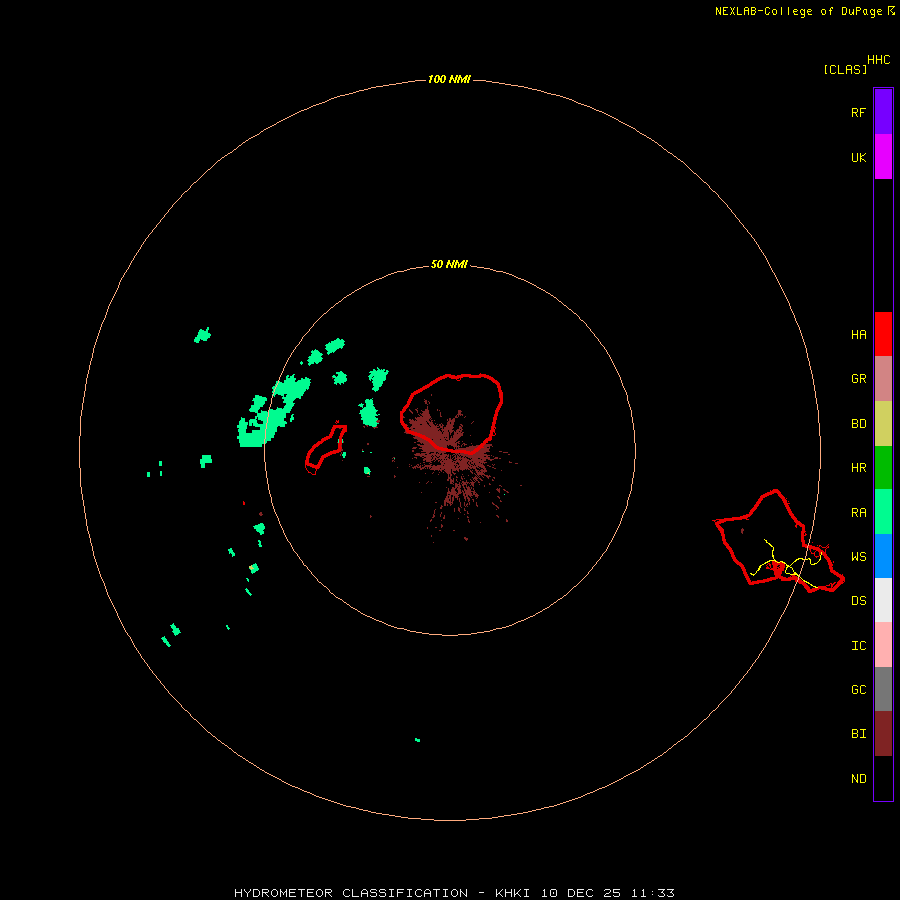Click the "WS" legend label
Image resolution: width=900 pixels, height=900 pixels.
coord(859,557)
